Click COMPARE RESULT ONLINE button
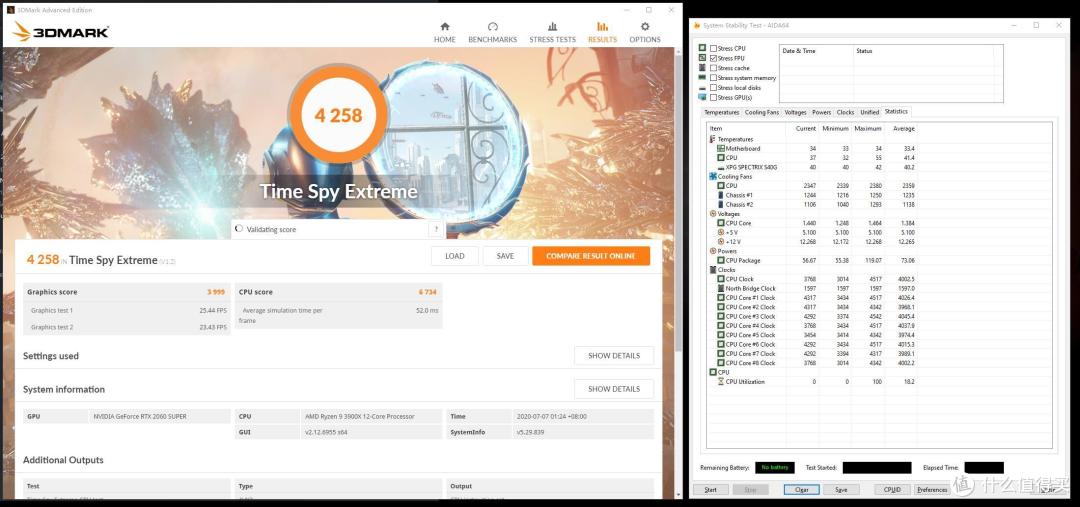Viewport: 1080px width, 507px height. point(591,256)
